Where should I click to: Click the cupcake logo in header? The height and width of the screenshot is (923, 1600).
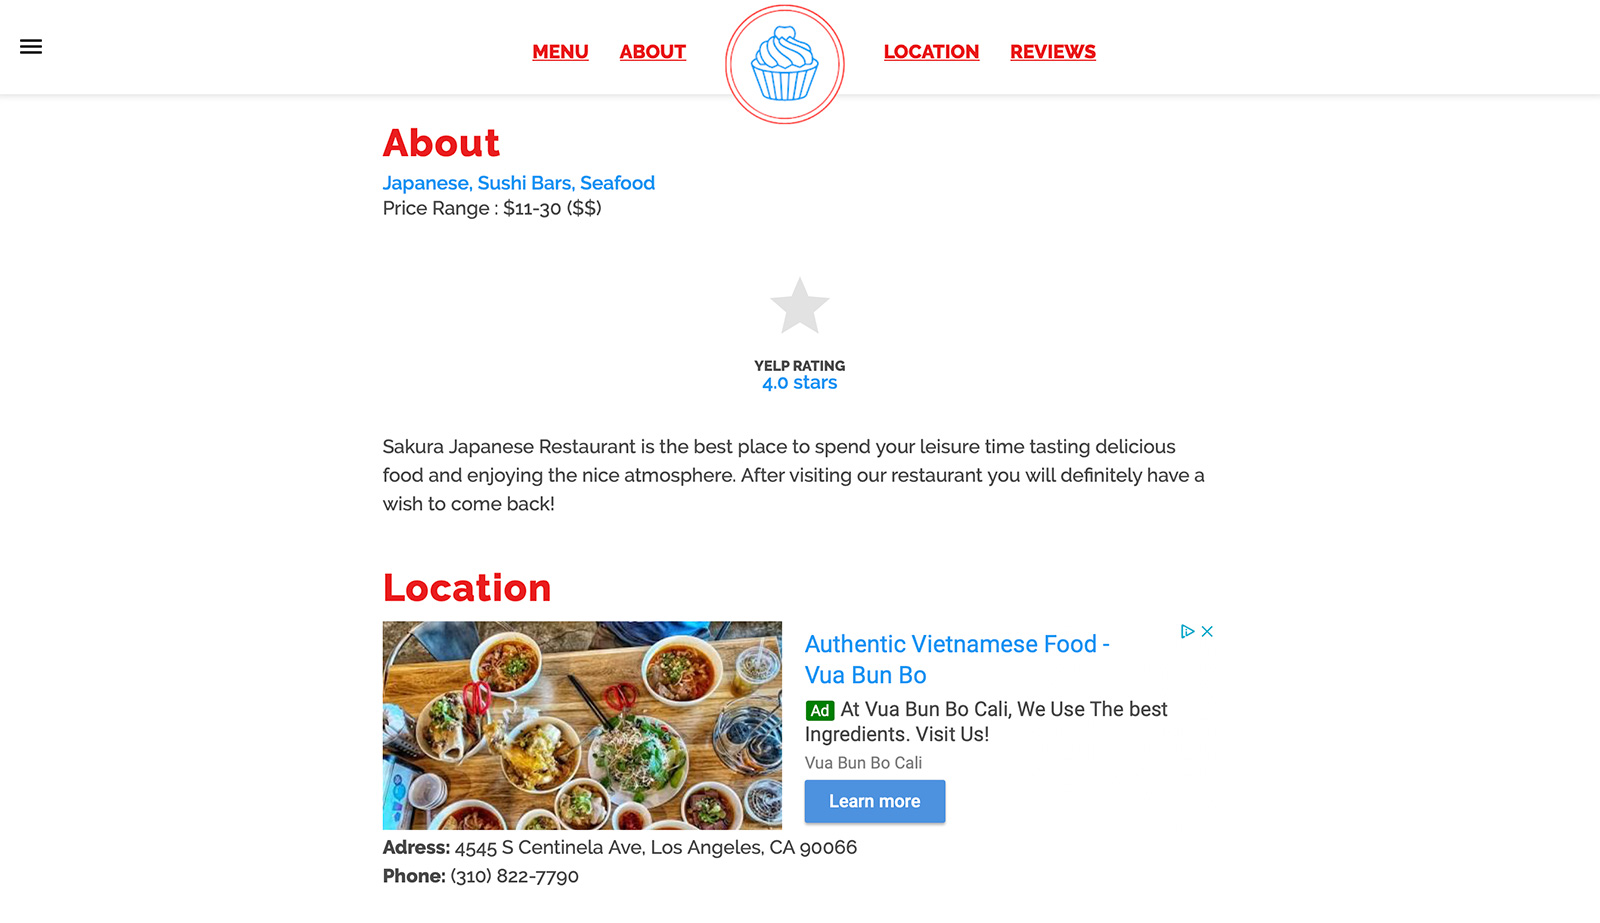(x=785, y=65)
